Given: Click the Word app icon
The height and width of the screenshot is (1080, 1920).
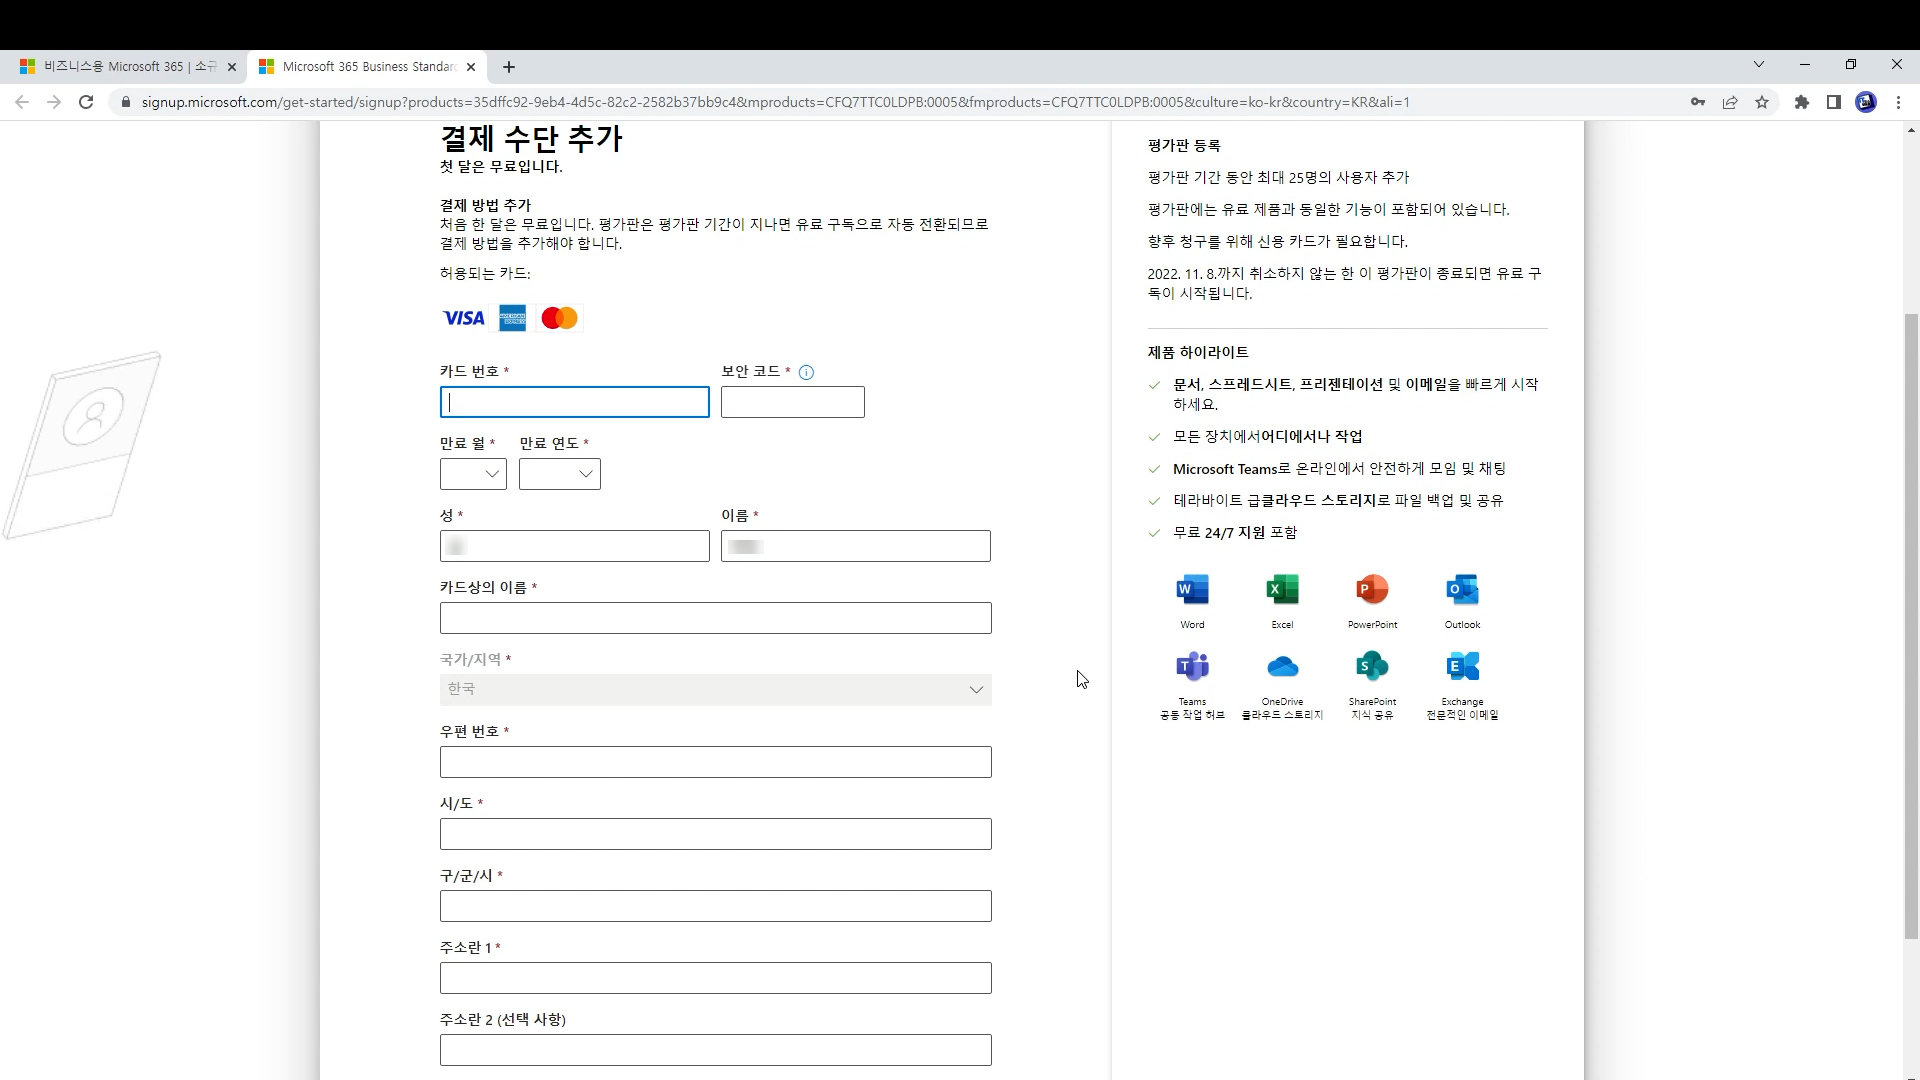Looking at the screenshot, I should [1192, 589].
